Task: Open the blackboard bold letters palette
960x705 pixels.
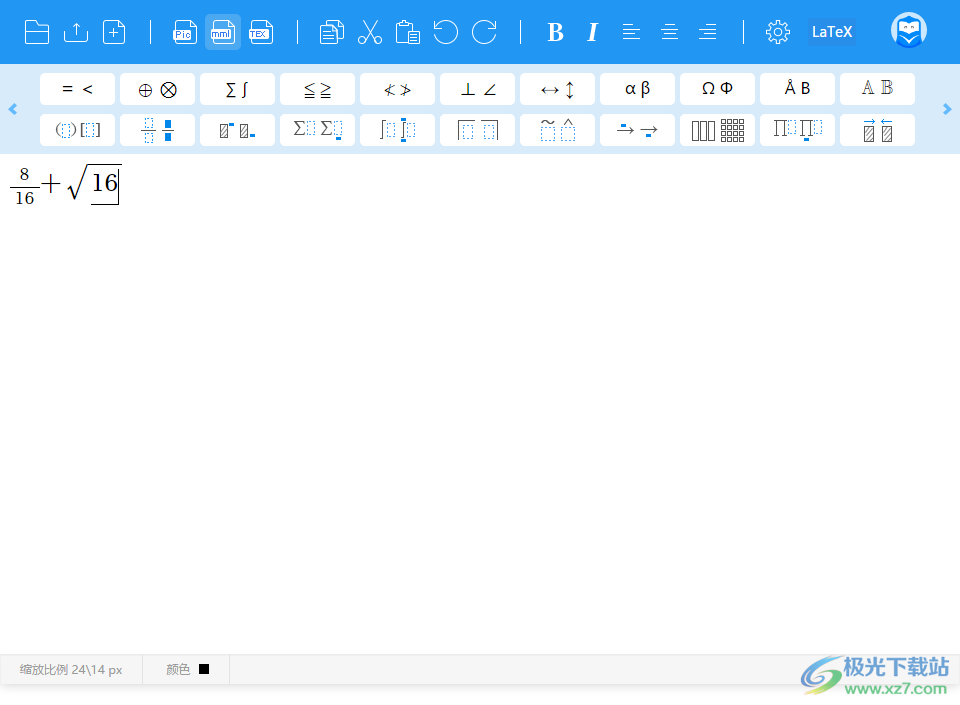Action: (877, 89)
